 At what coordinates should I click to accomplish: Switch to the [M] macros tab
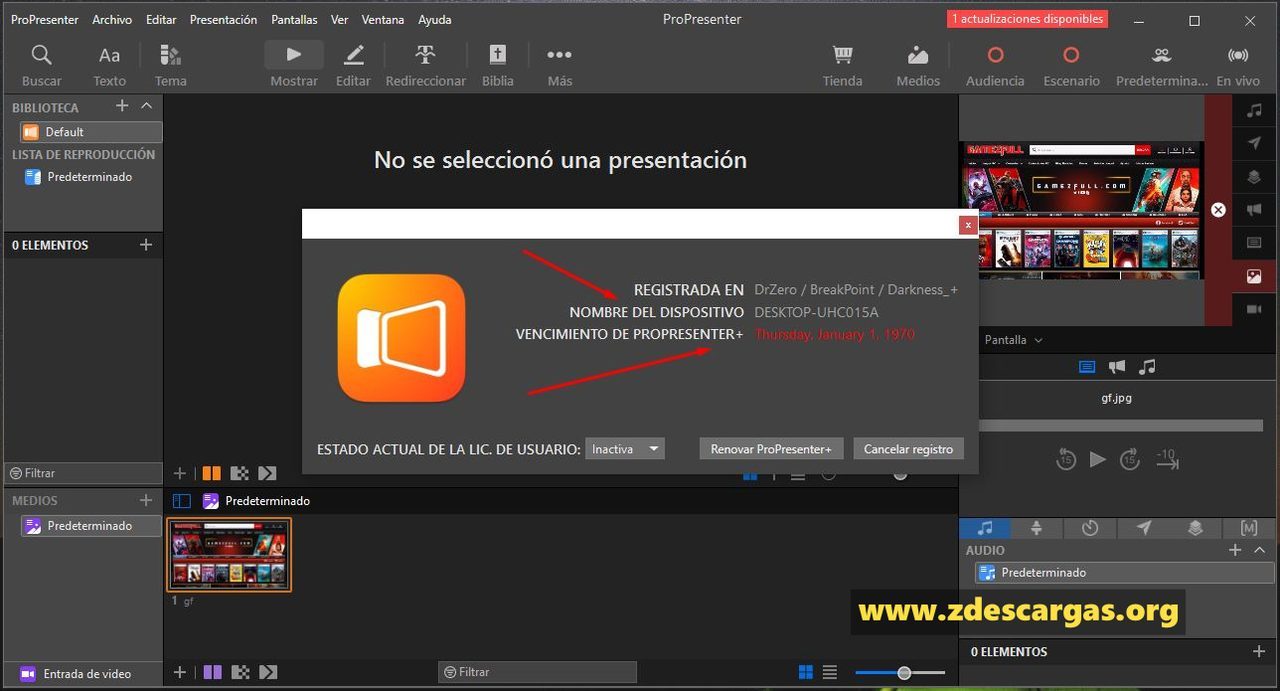click(x=1249, y=528)
